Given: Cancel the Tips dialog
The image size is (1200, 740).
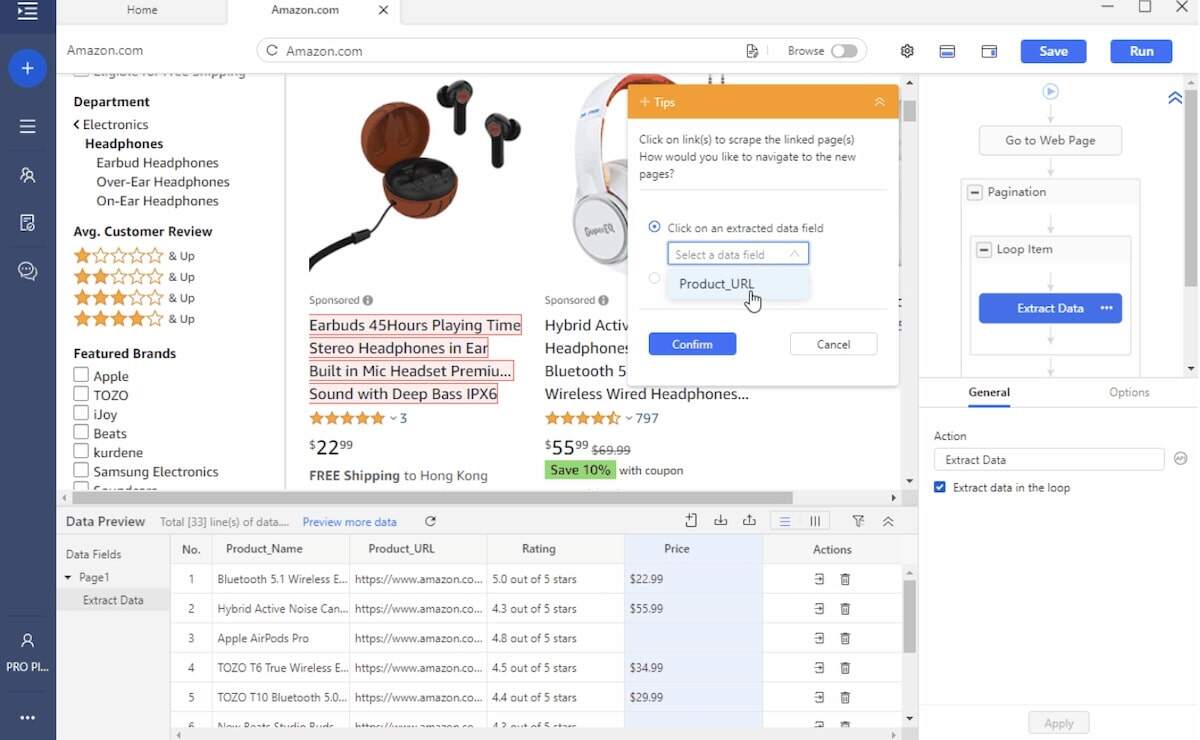Looking at the screenshot, I should [833, 344].
